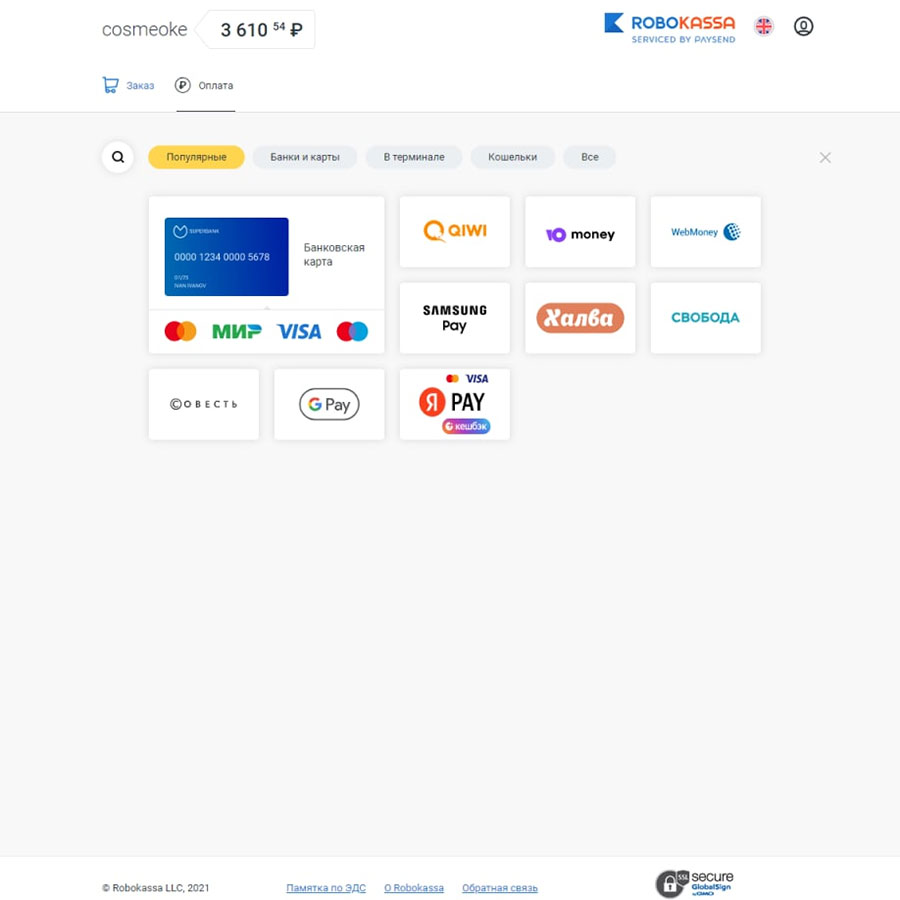
Task: Pay with the Google Pay tile
Action: coord(329,404)
